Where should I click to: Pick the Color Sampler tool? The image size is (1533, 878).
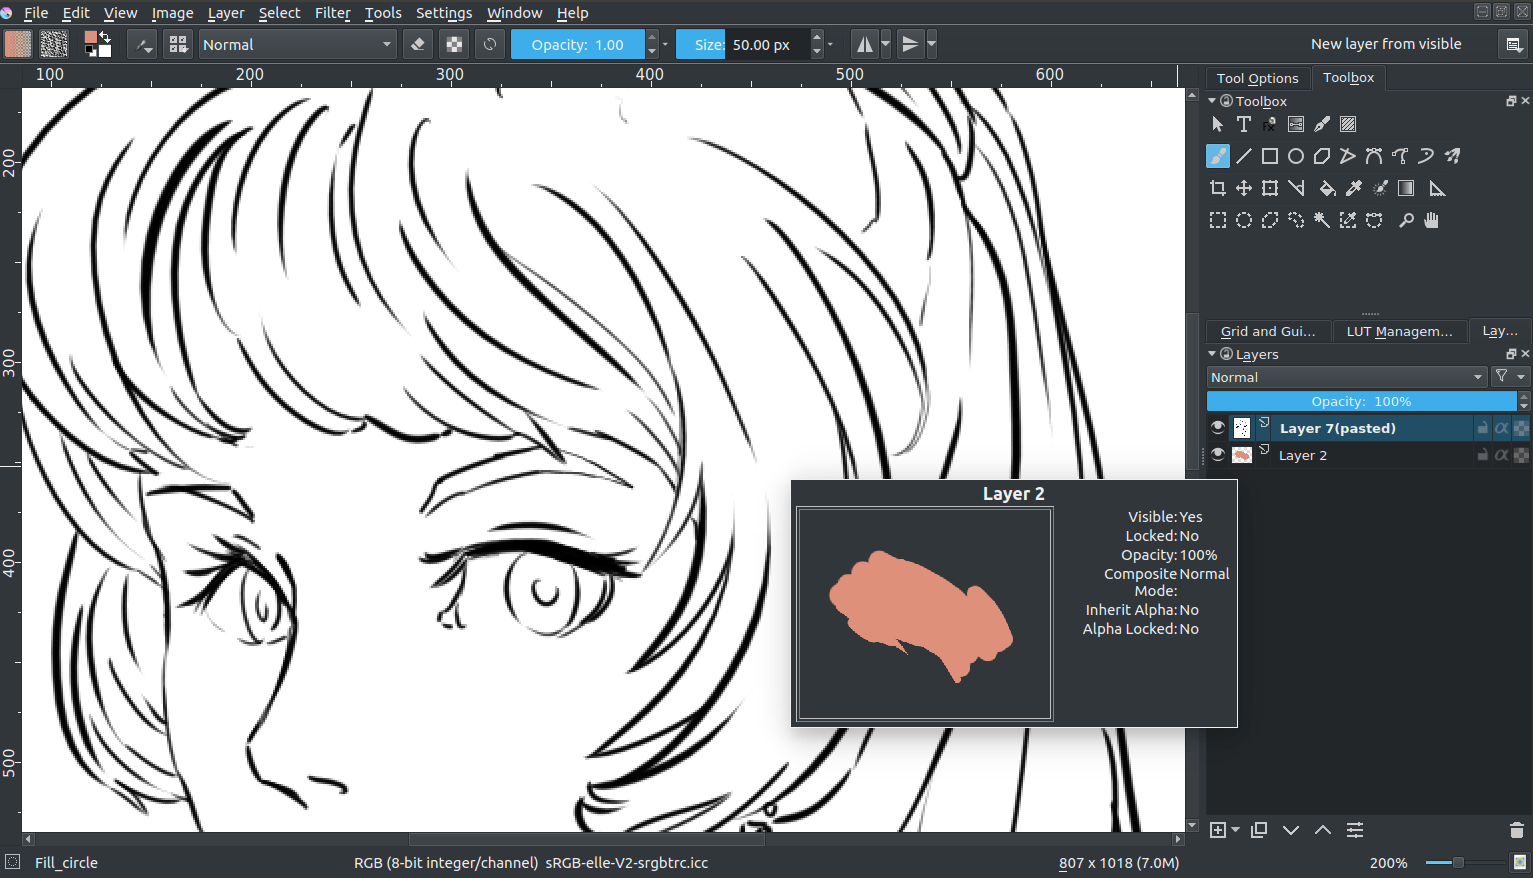pos(1354,188)
